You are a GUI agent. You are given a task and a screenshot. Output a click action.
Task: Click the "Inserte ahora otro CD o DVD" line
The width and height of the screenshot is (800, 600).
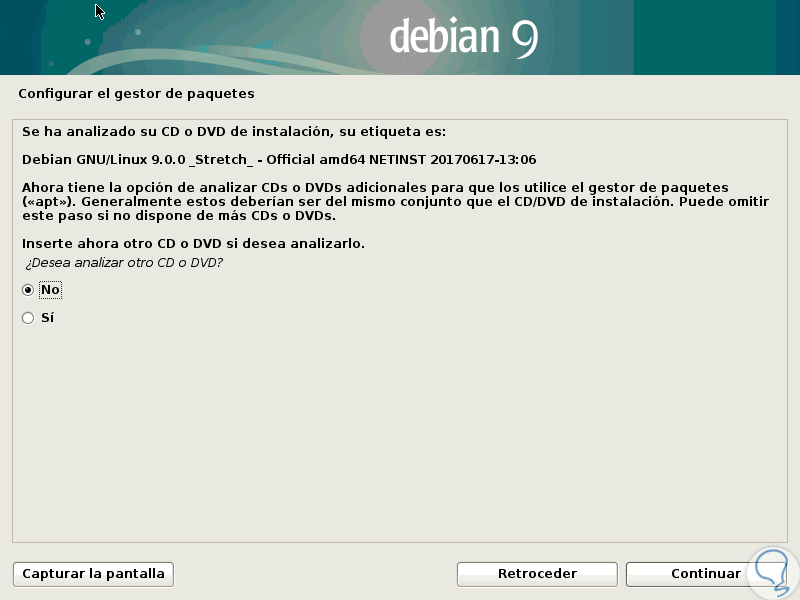point(193,243)
